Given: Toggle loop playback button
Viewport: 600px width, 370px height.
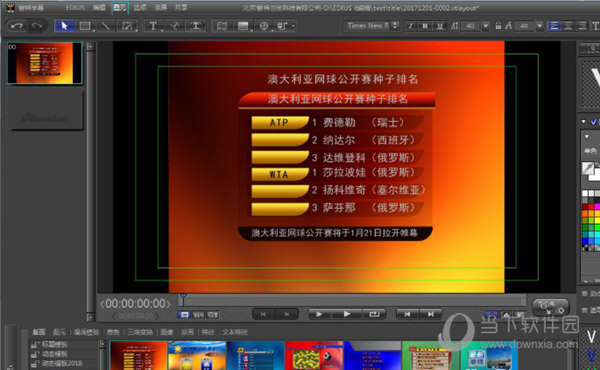Looking at the screenshot, I should click(x=374, y=315).
